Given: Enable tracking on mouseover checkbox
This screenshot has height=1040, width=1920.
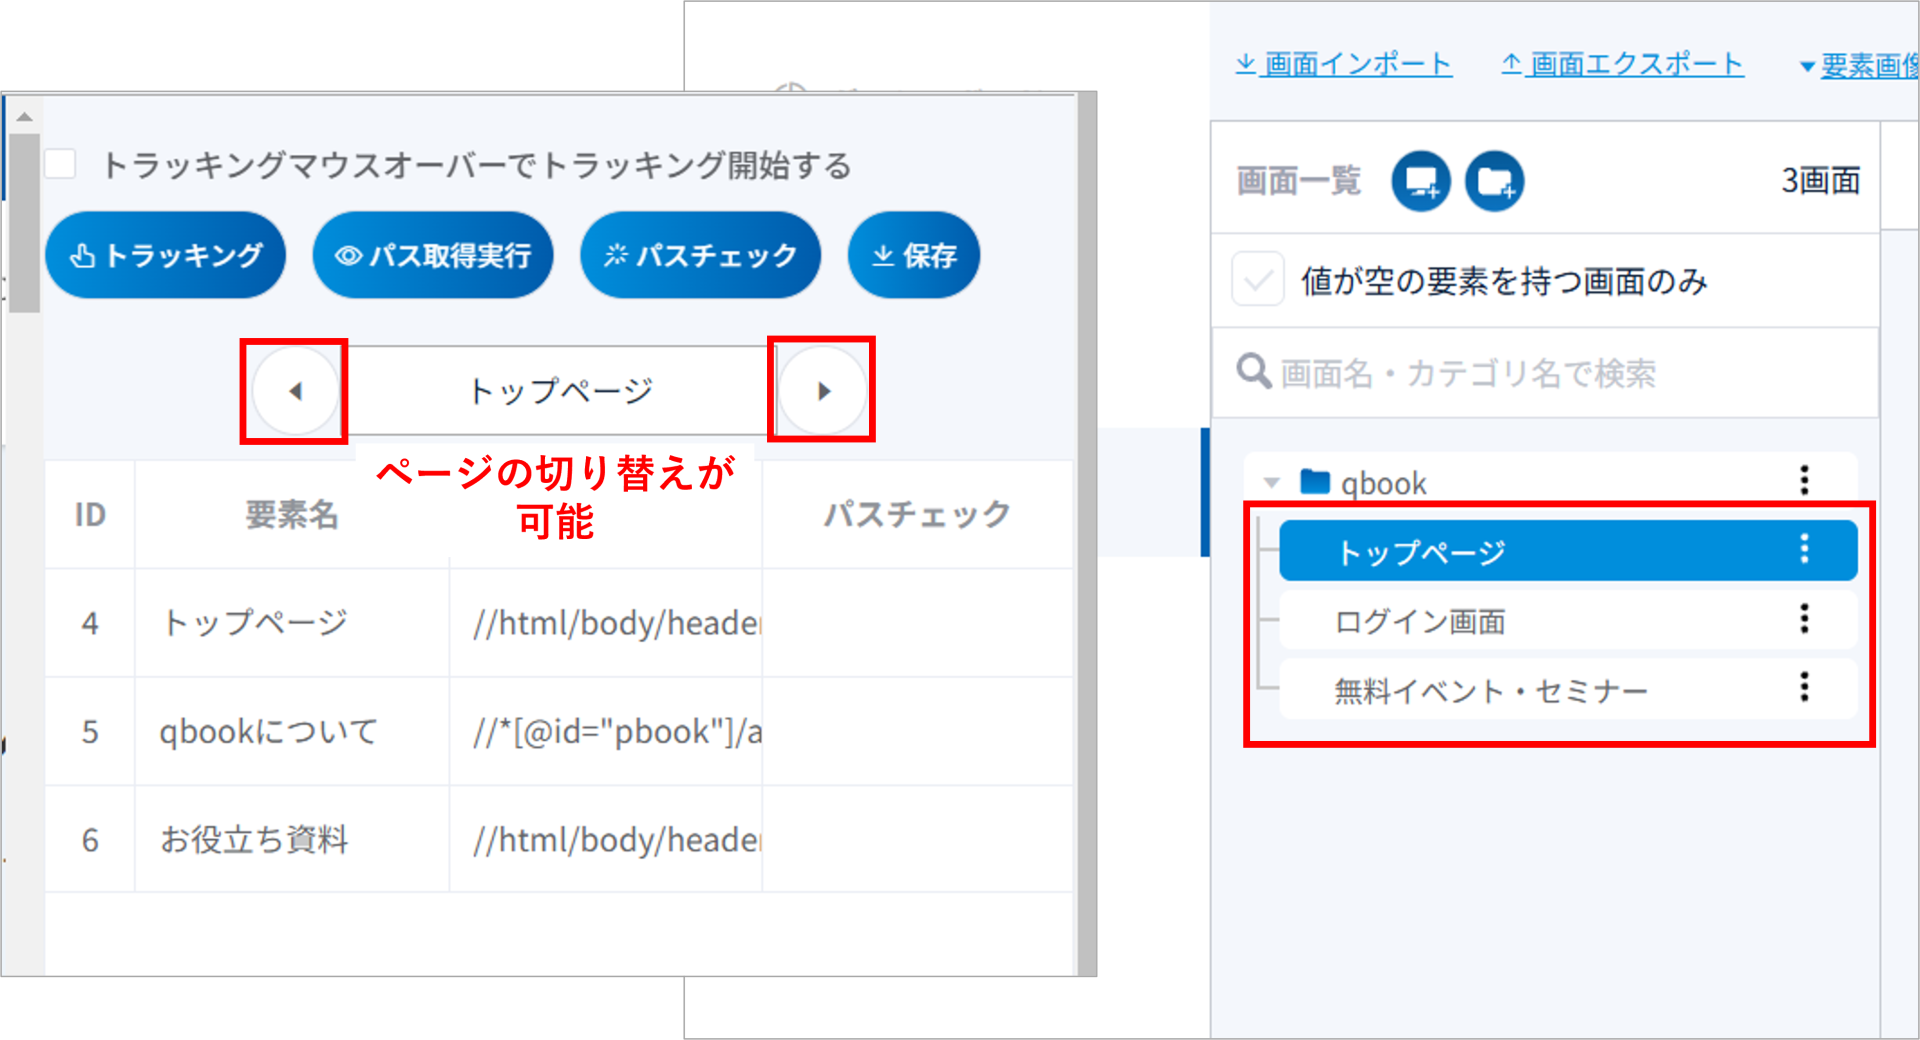Looking at the screenshot, I should point(61,164).
